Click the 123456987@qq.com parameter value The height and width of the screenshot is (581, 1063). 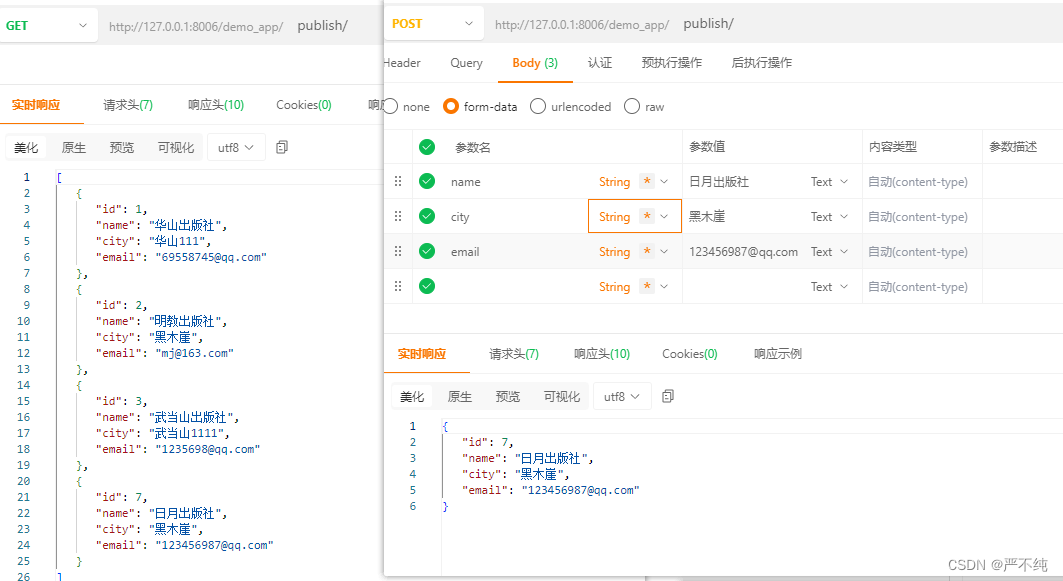(x=744, y=252)
